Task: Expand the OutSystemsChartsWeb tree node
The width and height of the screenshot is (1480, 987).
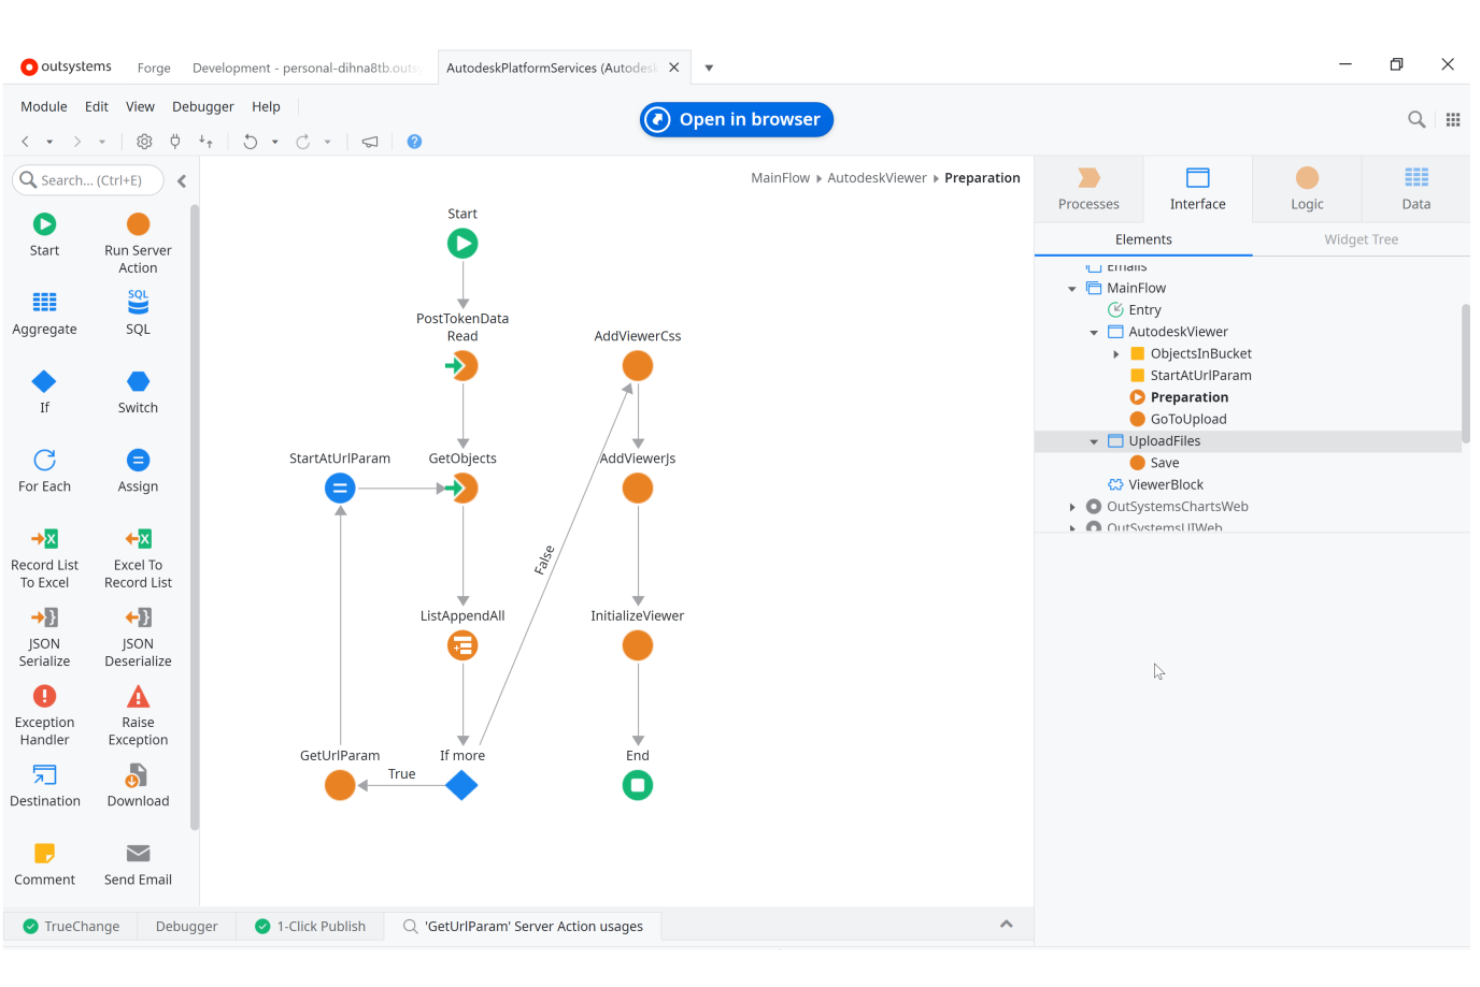Action: click(x=1072, y=507)
